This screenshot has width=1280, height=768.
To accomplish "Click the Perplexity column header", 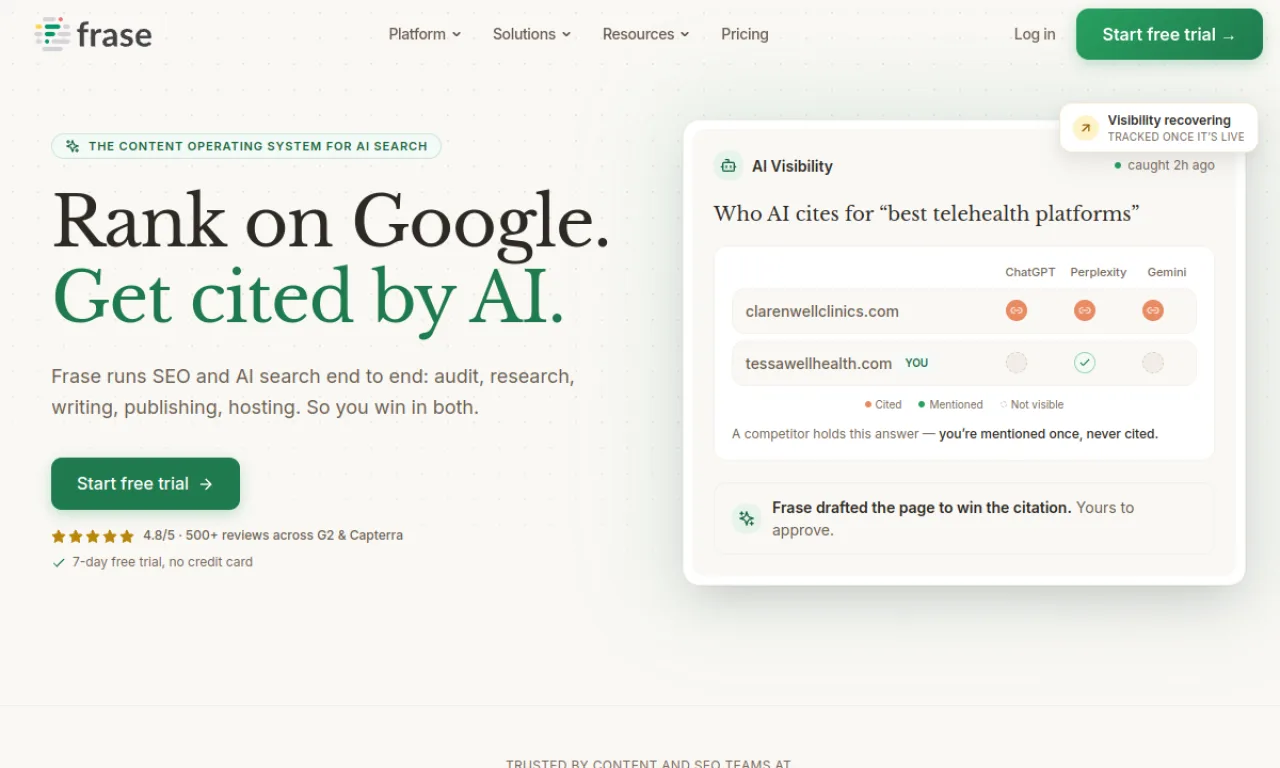I will [1098, 272].
